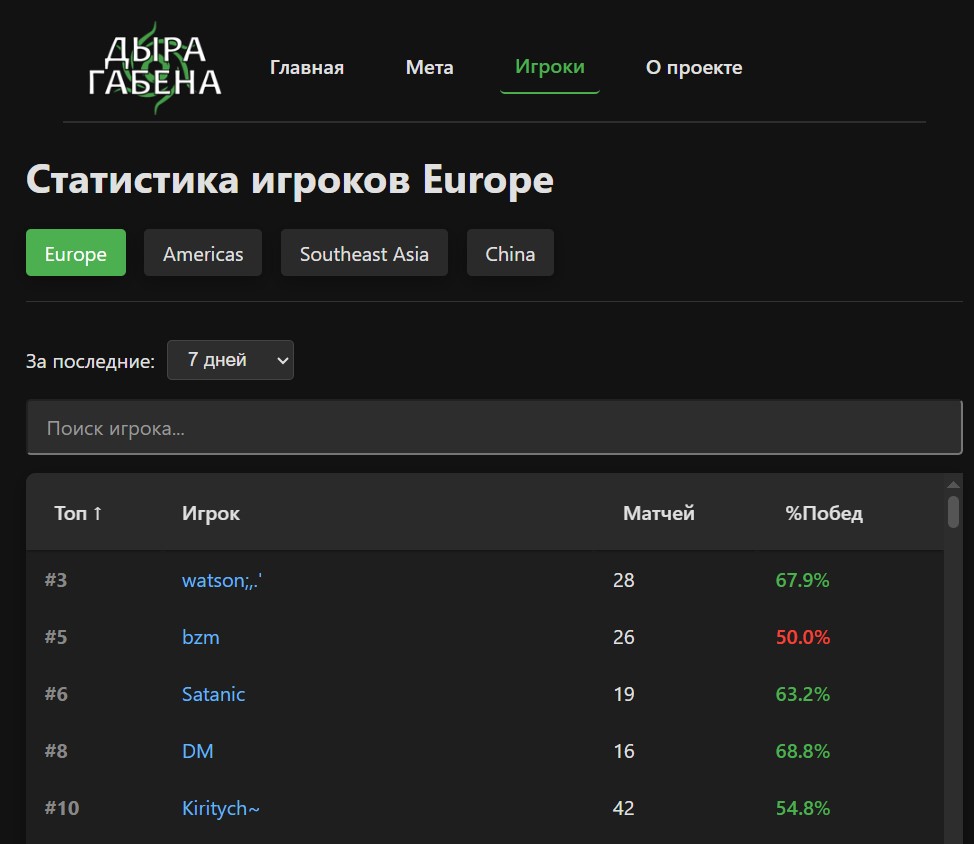The height and width of the screenshot is (844, 974).
Task: Open the DM player profile
Action: click(197, 751)
